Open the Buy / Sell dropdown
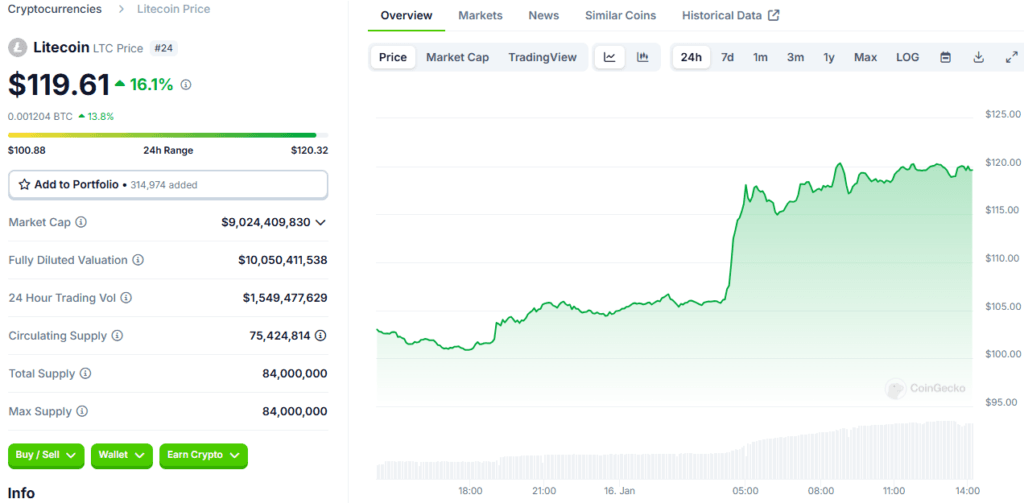The height and width of the screenshot is (503, 1024). coord(46,455)
